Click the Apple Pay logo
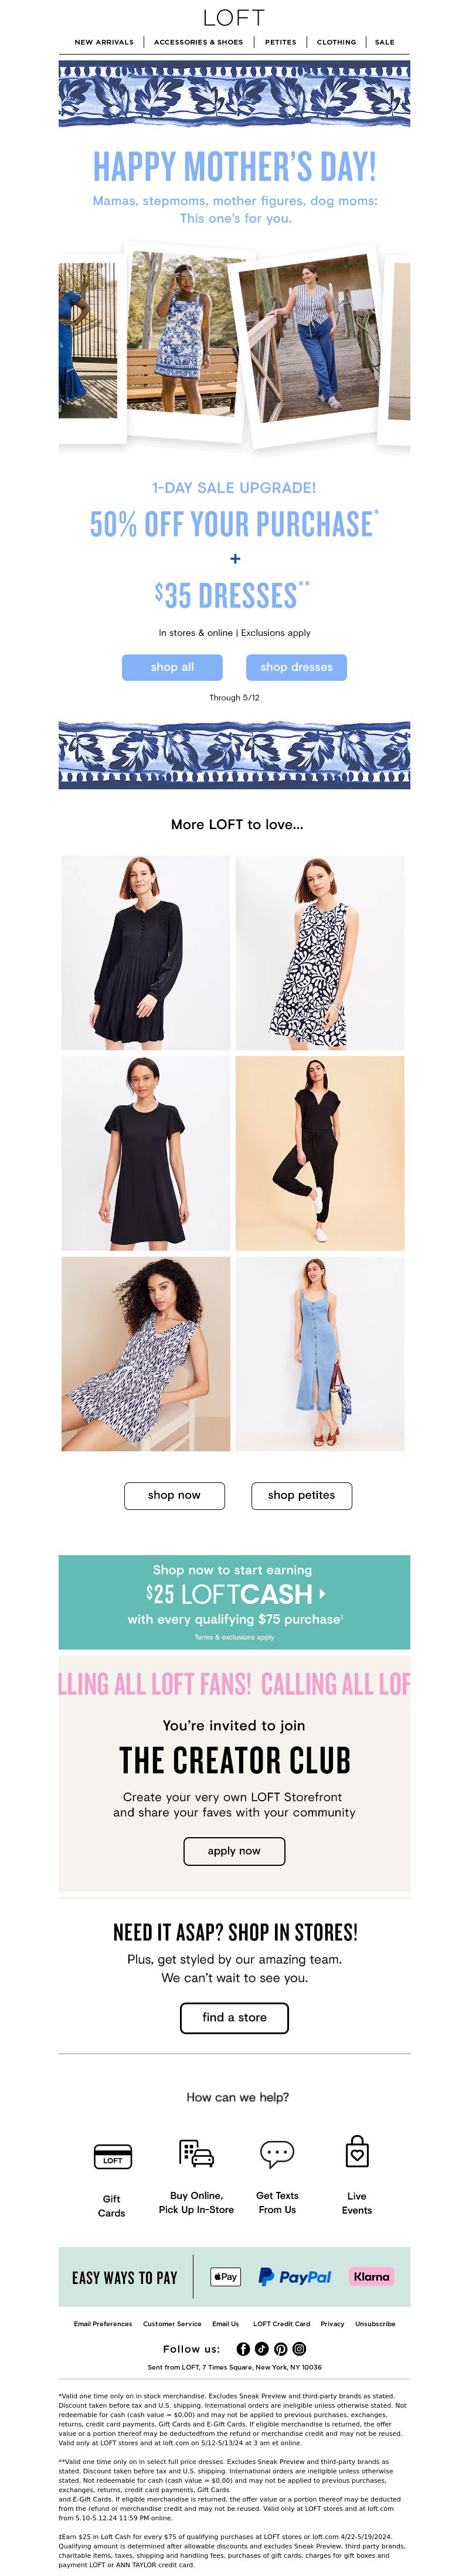 225,2277
